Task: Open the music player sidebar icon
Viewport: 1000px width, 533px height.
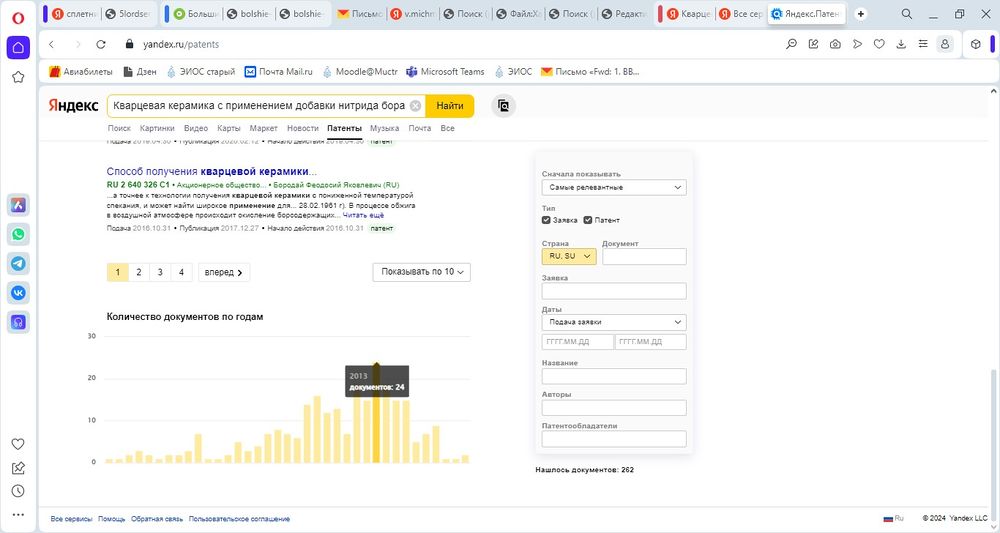Action: (18, 322)
